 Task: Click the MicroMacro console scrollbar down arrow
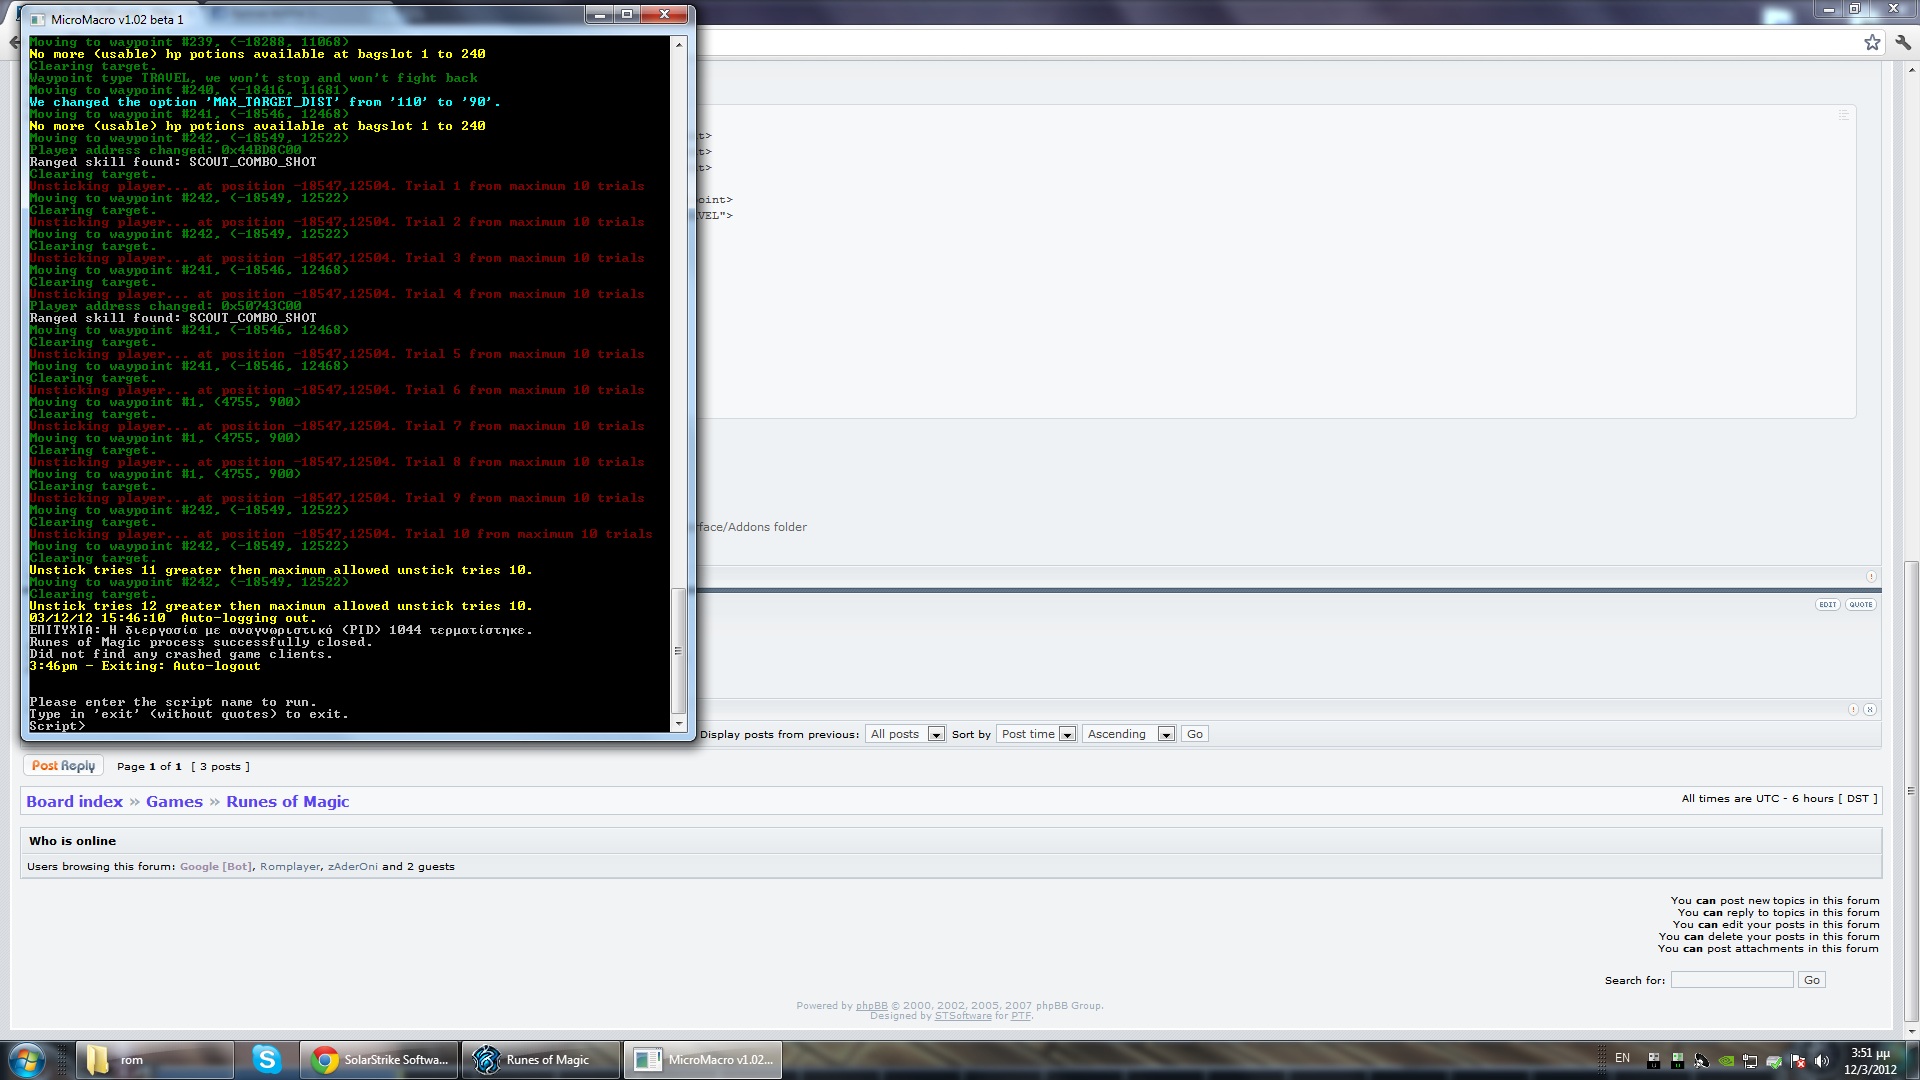click(679, 723)
